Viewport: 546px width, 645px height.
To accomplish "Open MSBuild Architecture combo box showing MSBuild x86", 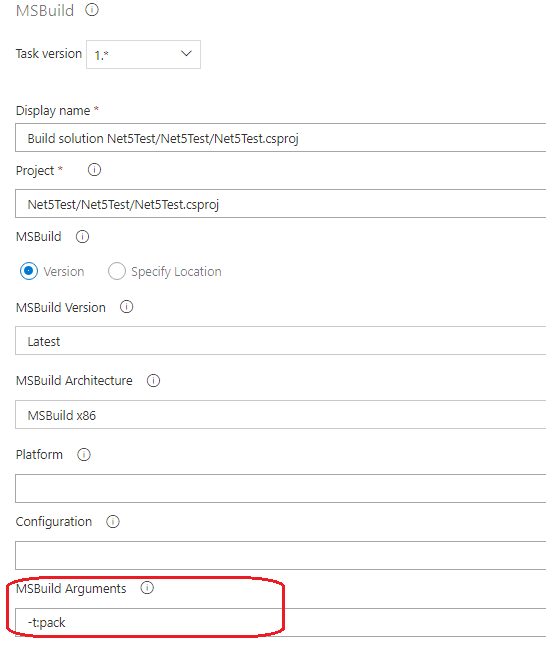I will (281, 415).
